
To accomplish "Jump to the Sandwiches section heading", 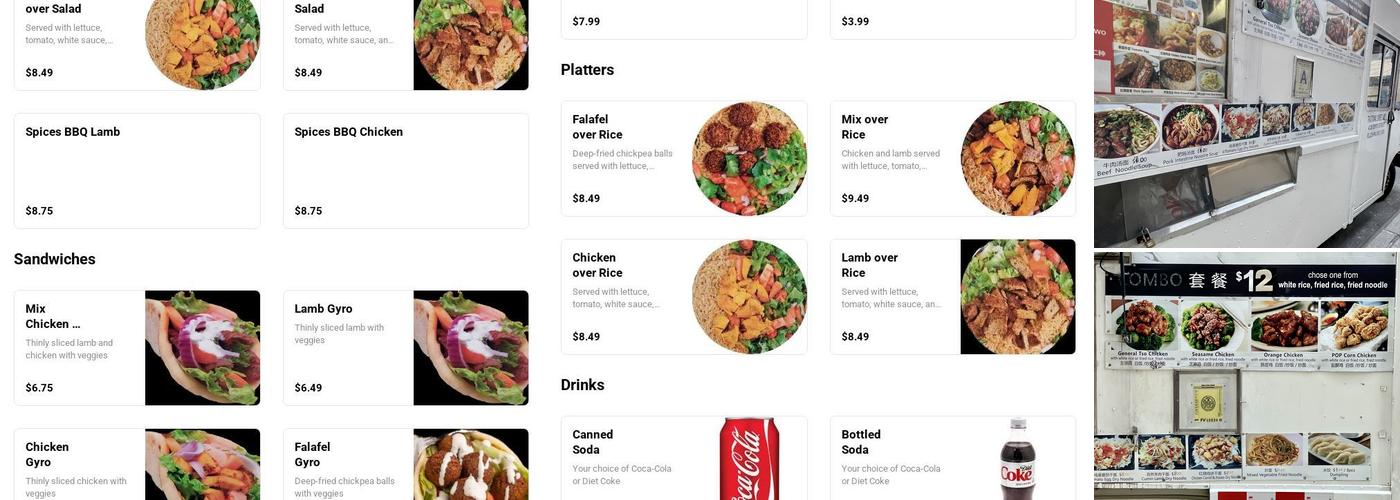I will [x=55, y=259].
